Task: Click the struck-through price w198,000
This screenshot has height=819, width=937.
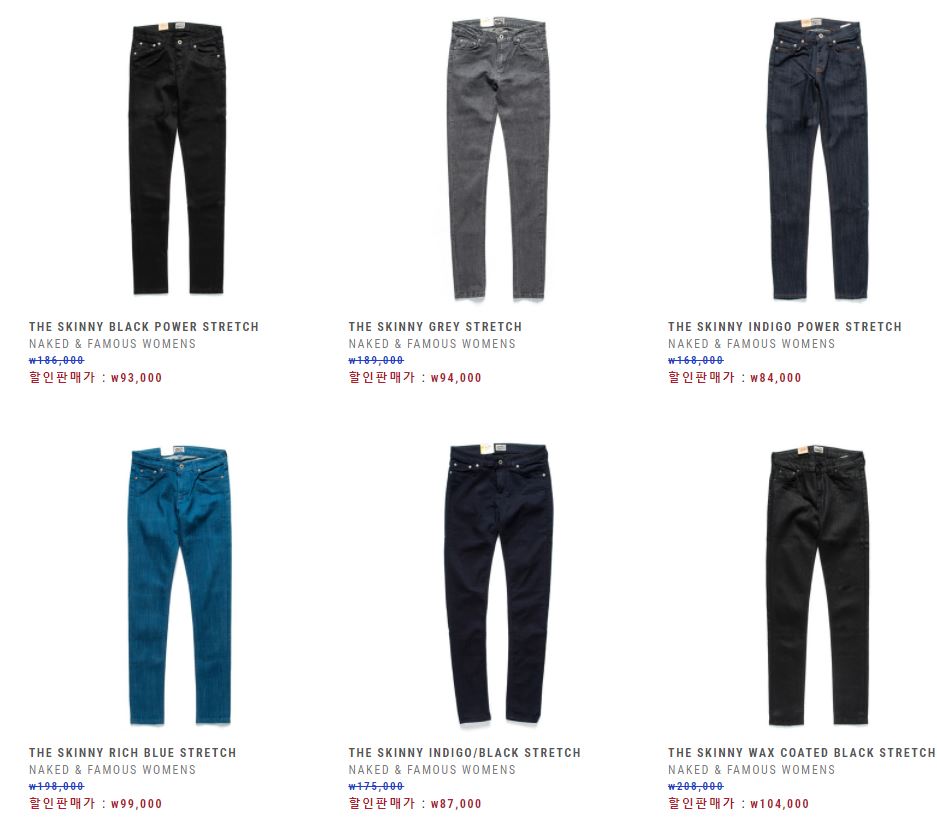Action: tap(56, 786)
